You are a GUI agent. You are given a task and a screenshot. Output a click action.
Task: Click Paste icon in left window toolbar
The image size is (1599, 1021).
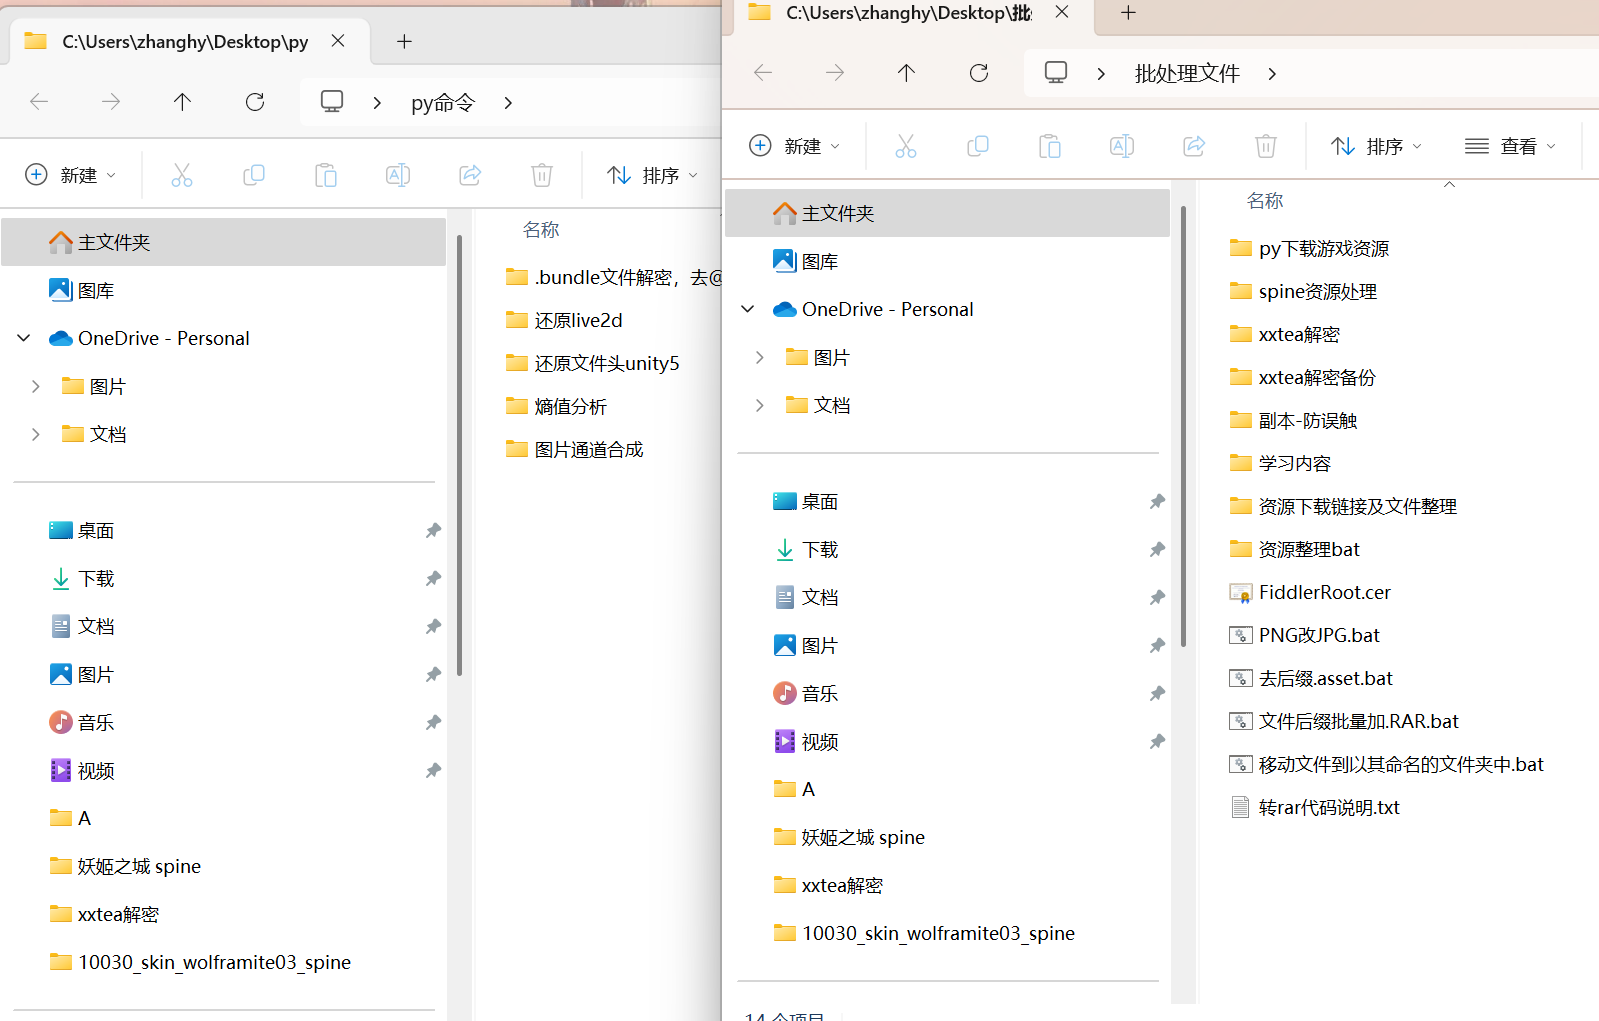pos(326,175)
